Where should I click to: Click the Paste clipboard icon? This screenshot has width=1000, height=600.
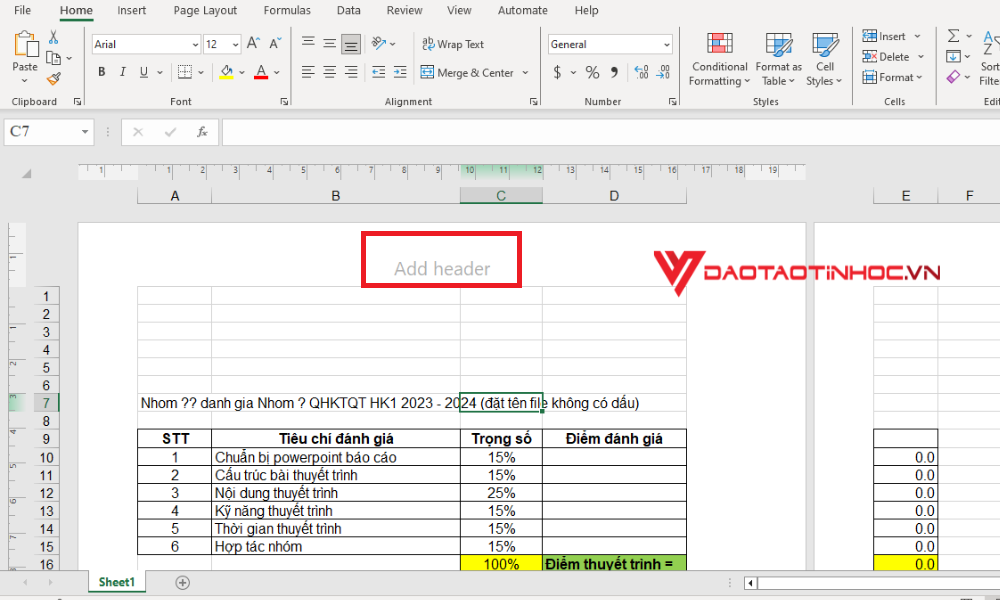pyautogui.click(x=25, y=45)
